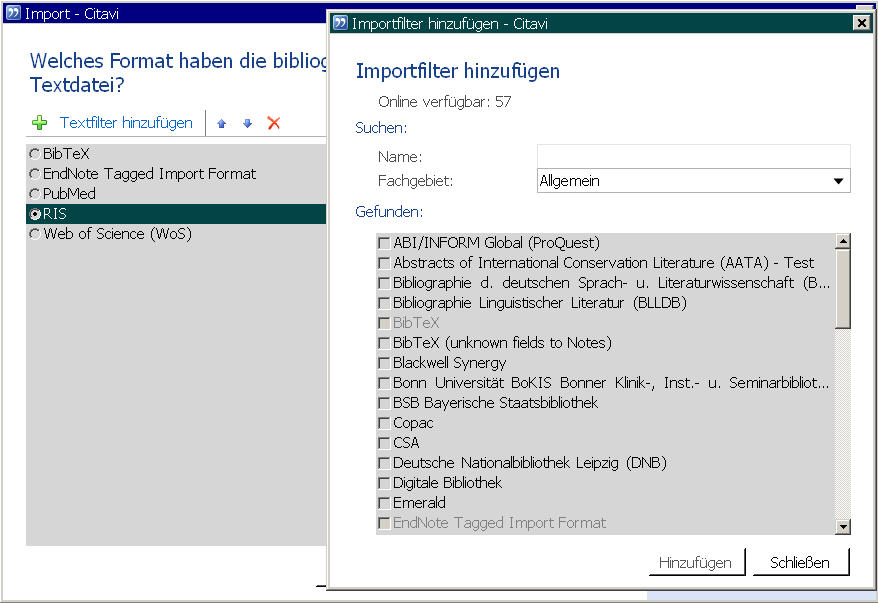Click the Schließen button

pyautogui.click(x=800, y=562)
